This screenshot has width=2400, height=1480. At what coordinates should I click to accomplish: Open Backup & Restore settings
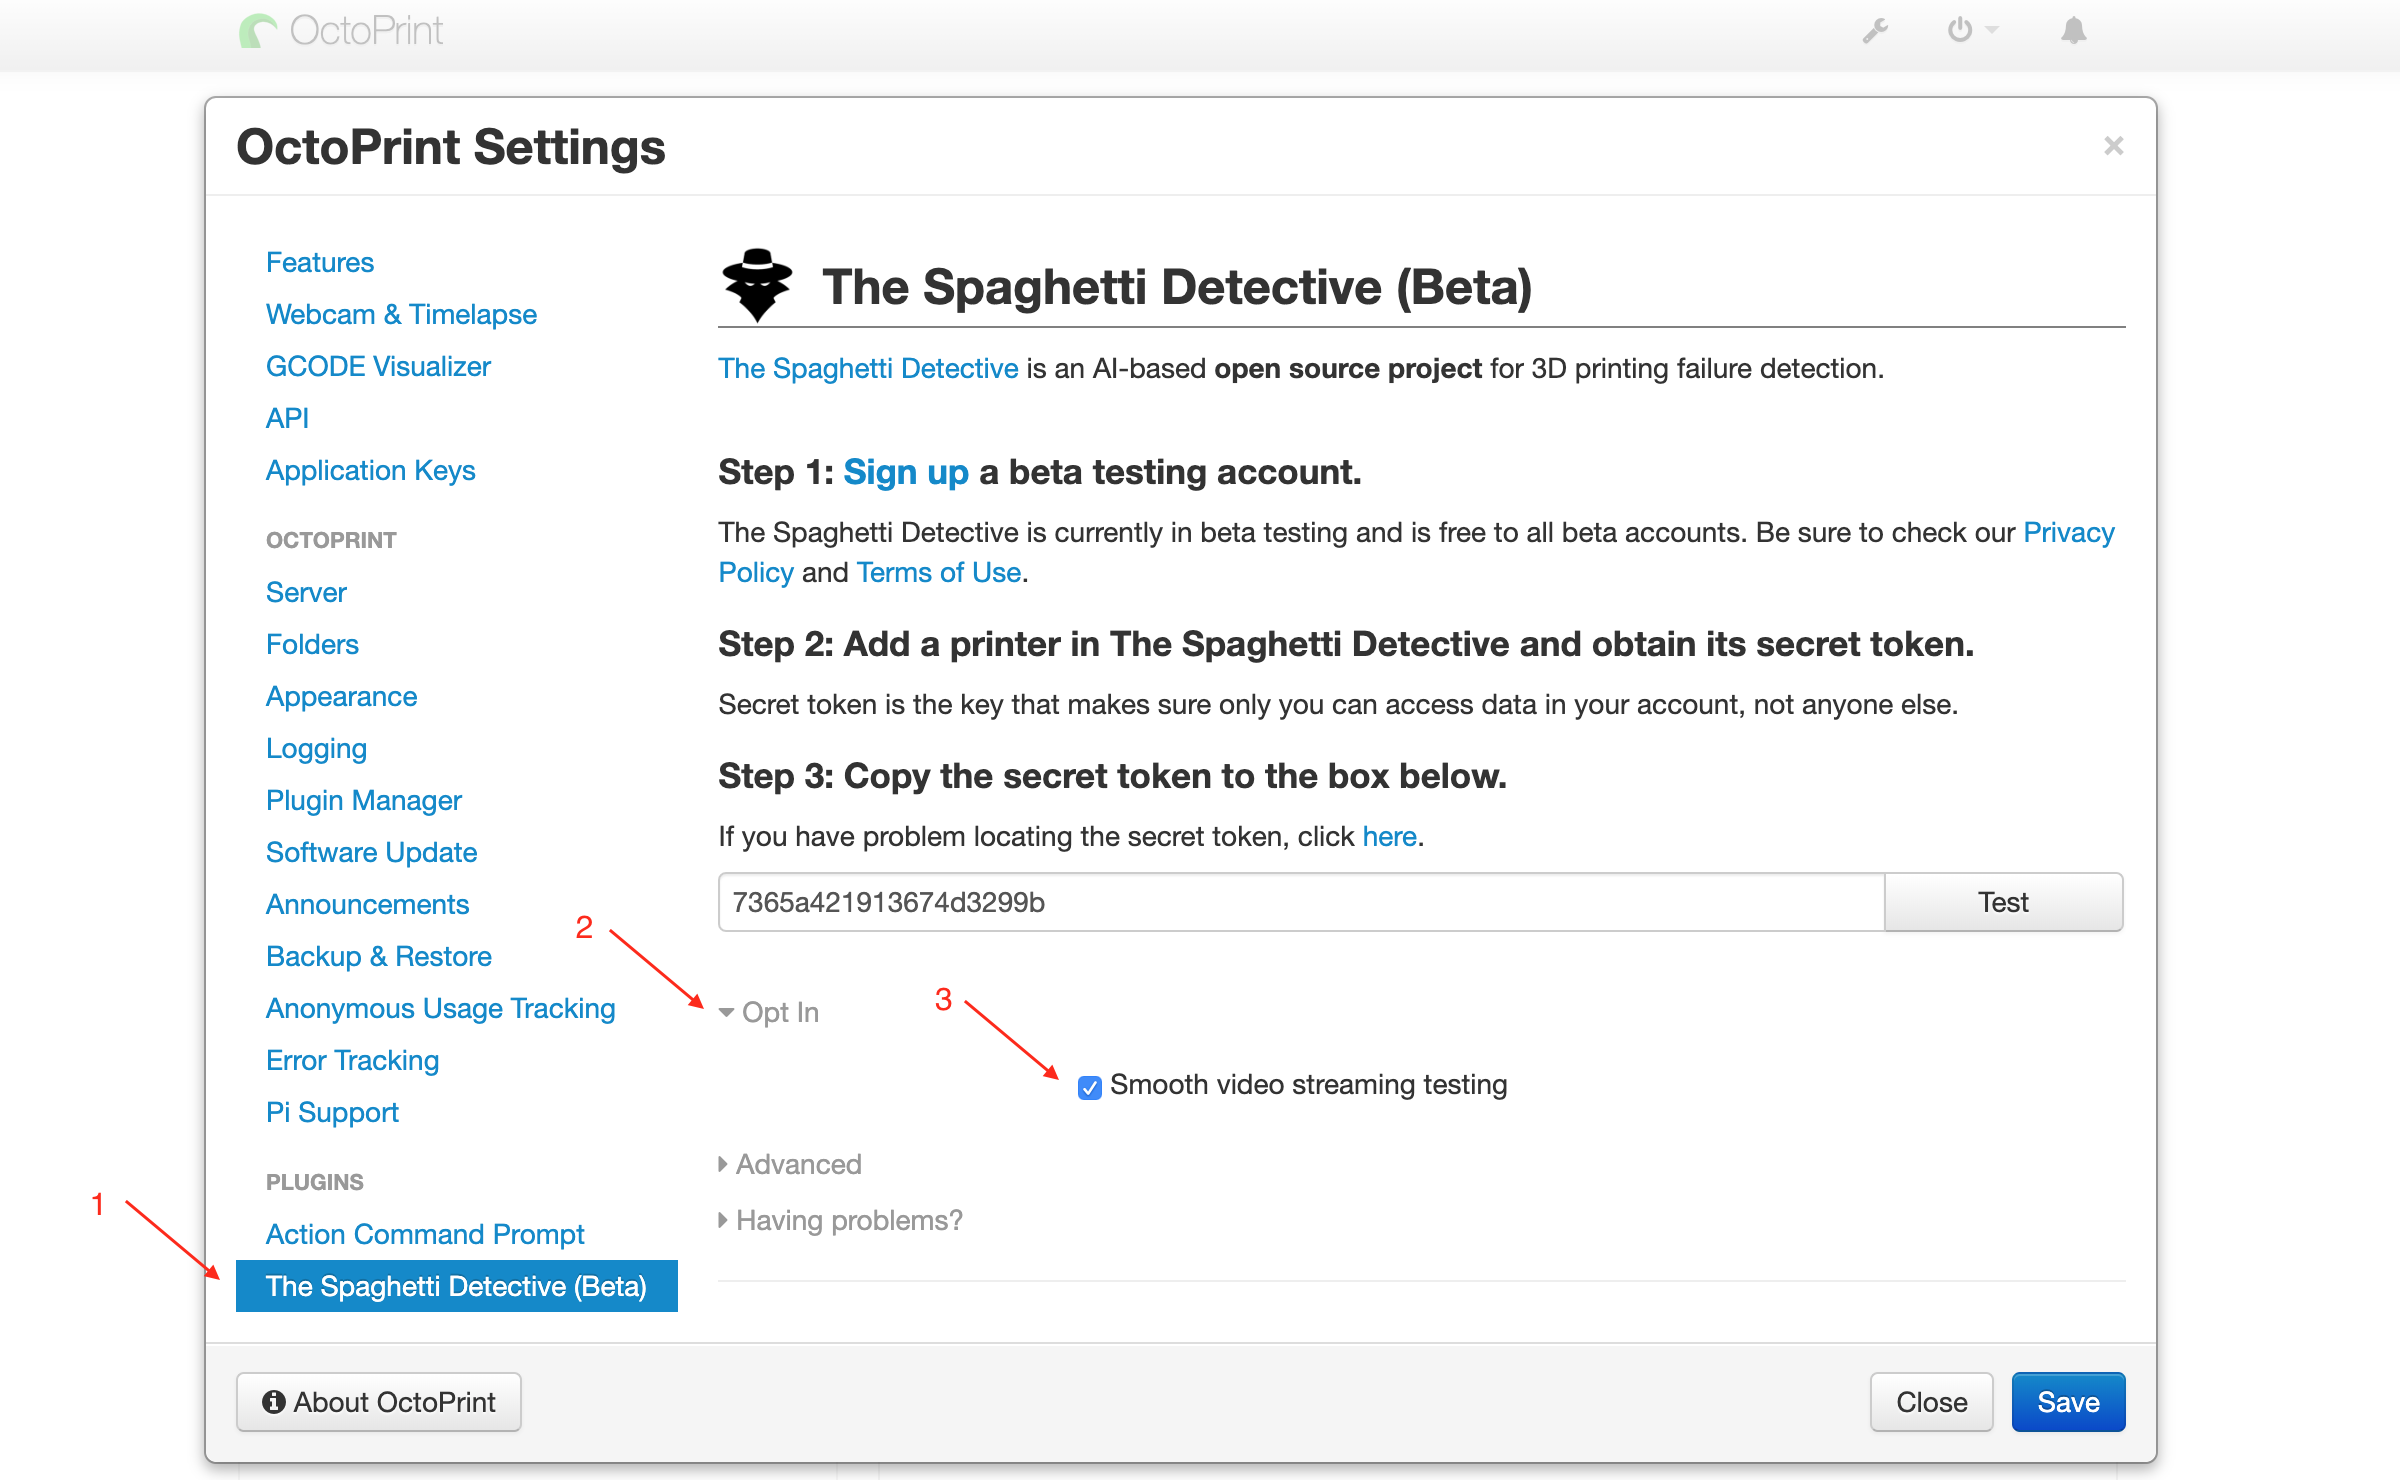pyautogui.click(x=379, y=956)
